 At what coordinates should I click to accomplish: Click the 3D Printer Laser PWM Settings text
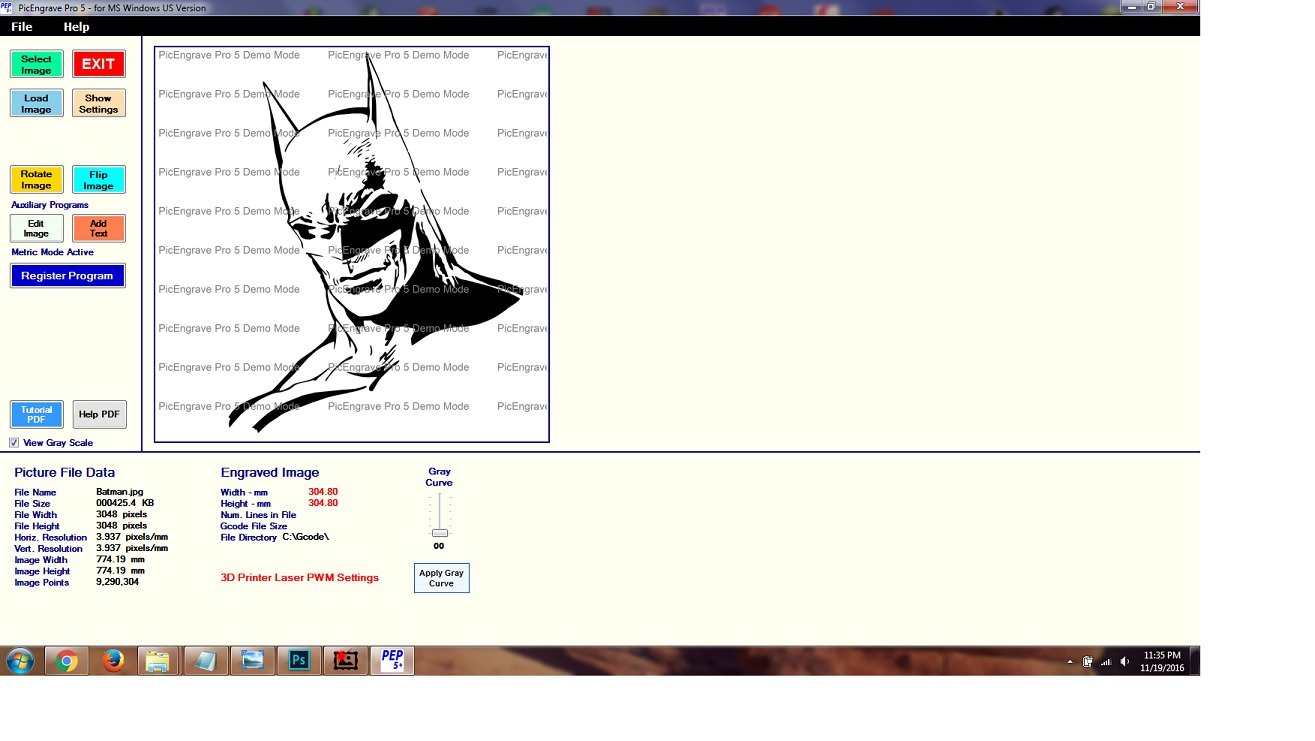pos(300,577)
